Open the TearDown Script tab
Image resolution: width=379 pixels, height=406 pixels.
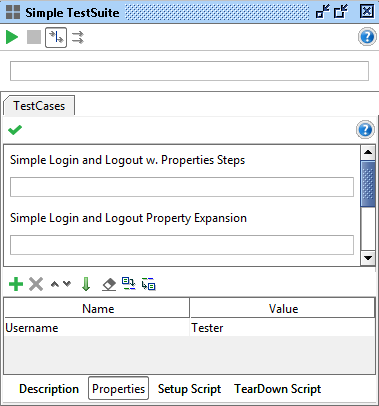[278, 389]
